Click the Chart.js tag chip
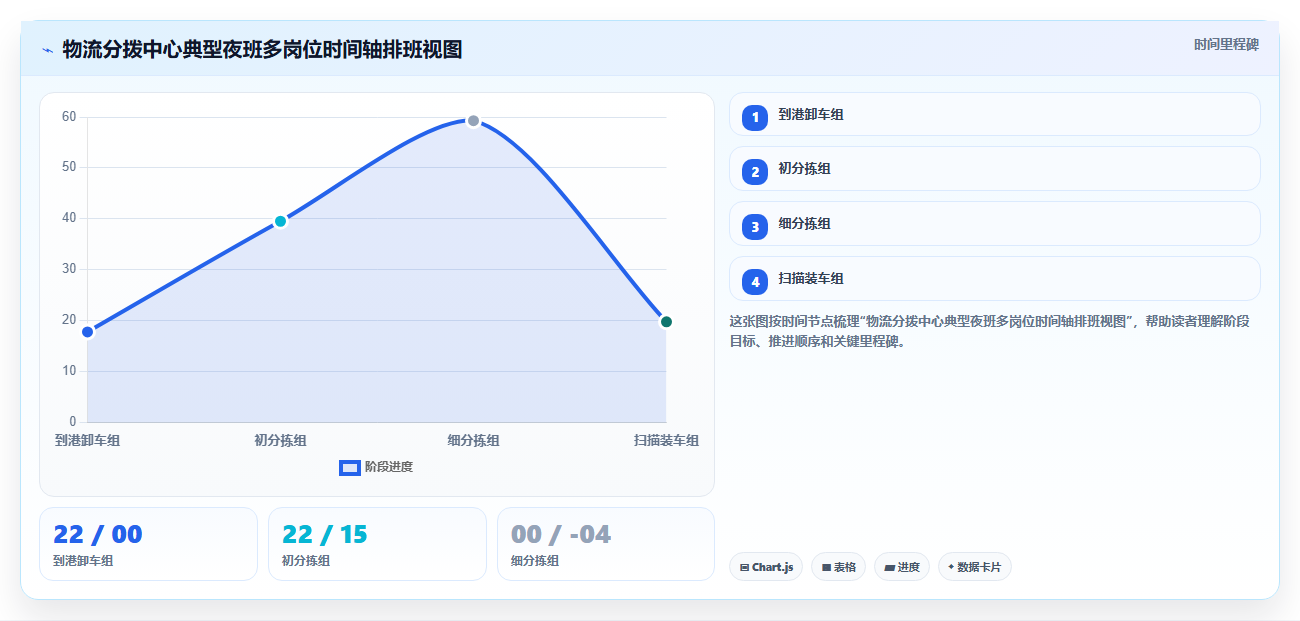Screen dimensions: 1300x621 [x=766, y=567]
